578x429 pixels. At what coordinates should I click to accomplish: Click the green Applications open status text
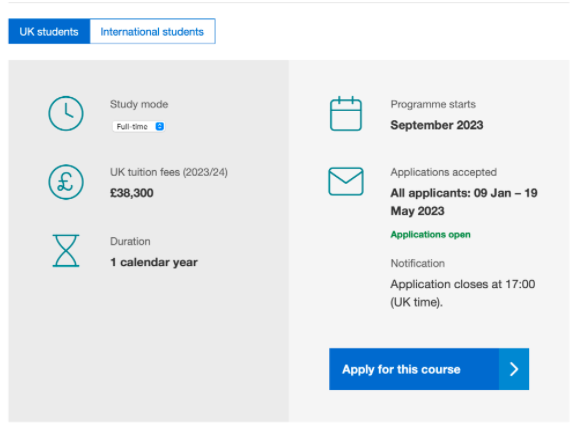(x=431, y=234)
